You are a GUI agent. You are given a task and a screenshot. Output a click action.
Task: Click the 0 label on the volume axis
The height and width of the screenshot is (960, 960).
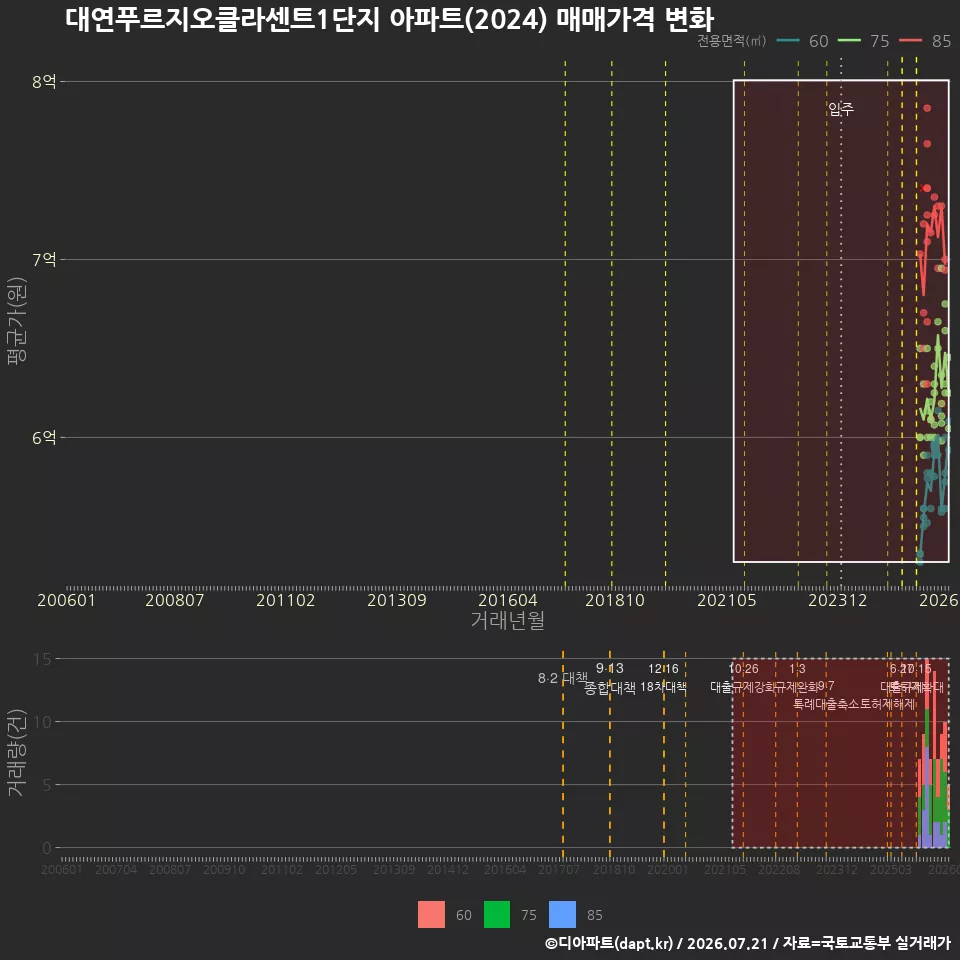(47, 848)
